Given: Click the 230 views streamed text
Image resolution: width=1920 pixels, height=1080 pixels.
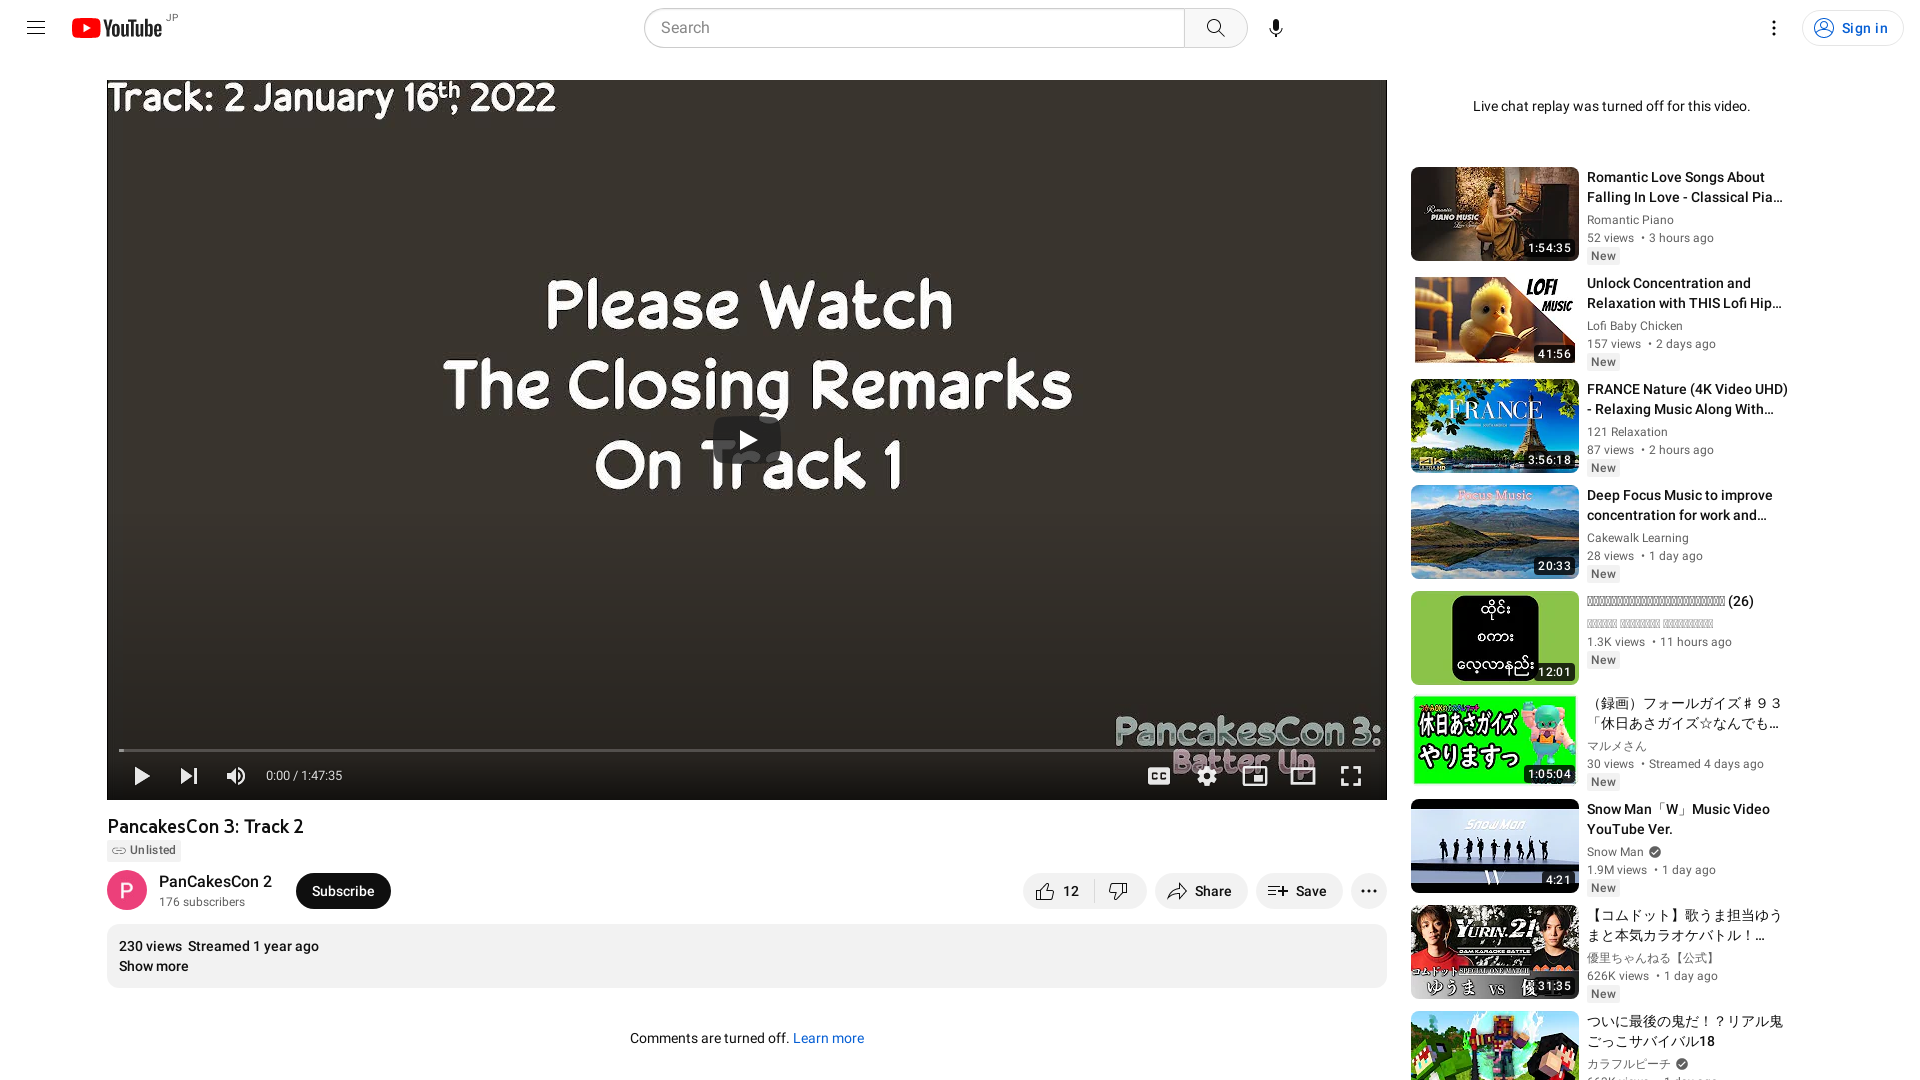Looking at the screenshot, I should (219, 946).
